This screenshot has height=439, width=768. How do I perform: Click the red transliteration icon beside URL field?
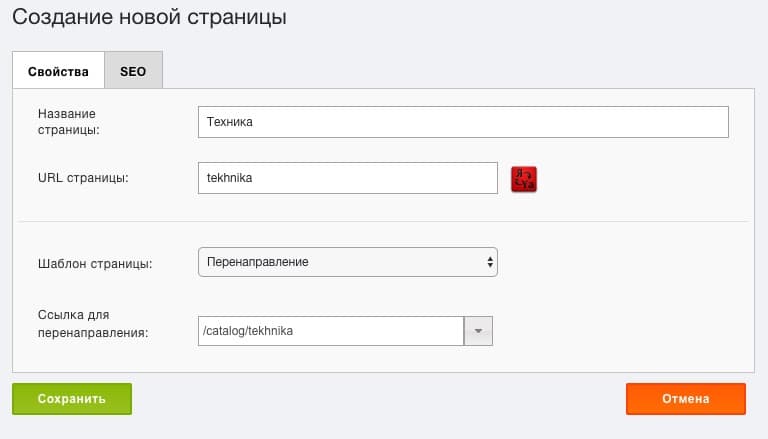(524, 179)
